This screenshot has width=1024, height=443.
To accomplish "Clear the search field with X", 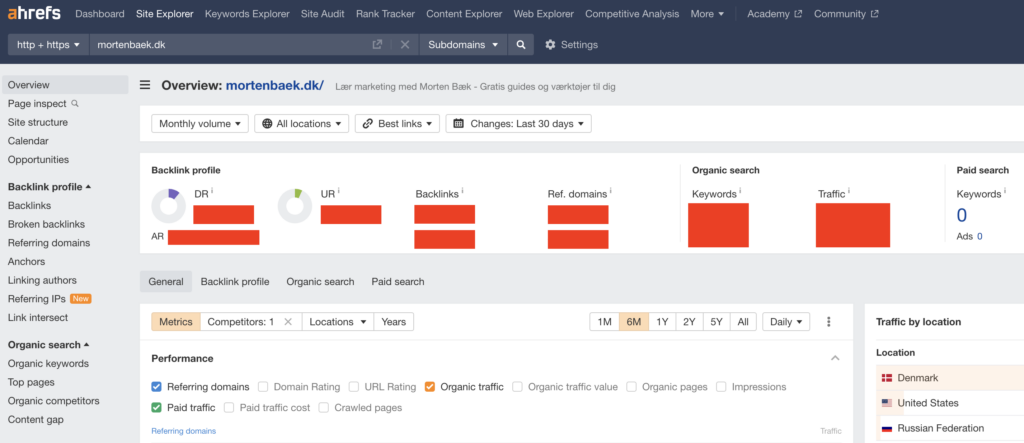I will click(405, 44).
